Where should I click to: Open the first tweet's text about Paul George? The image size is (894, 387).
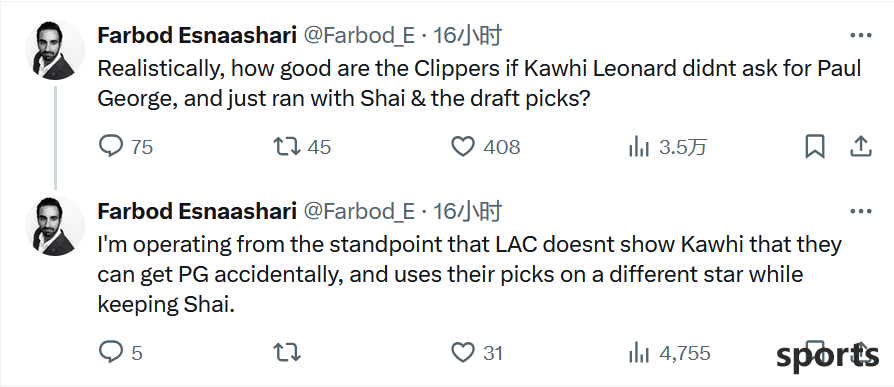(x=479, y=84)
